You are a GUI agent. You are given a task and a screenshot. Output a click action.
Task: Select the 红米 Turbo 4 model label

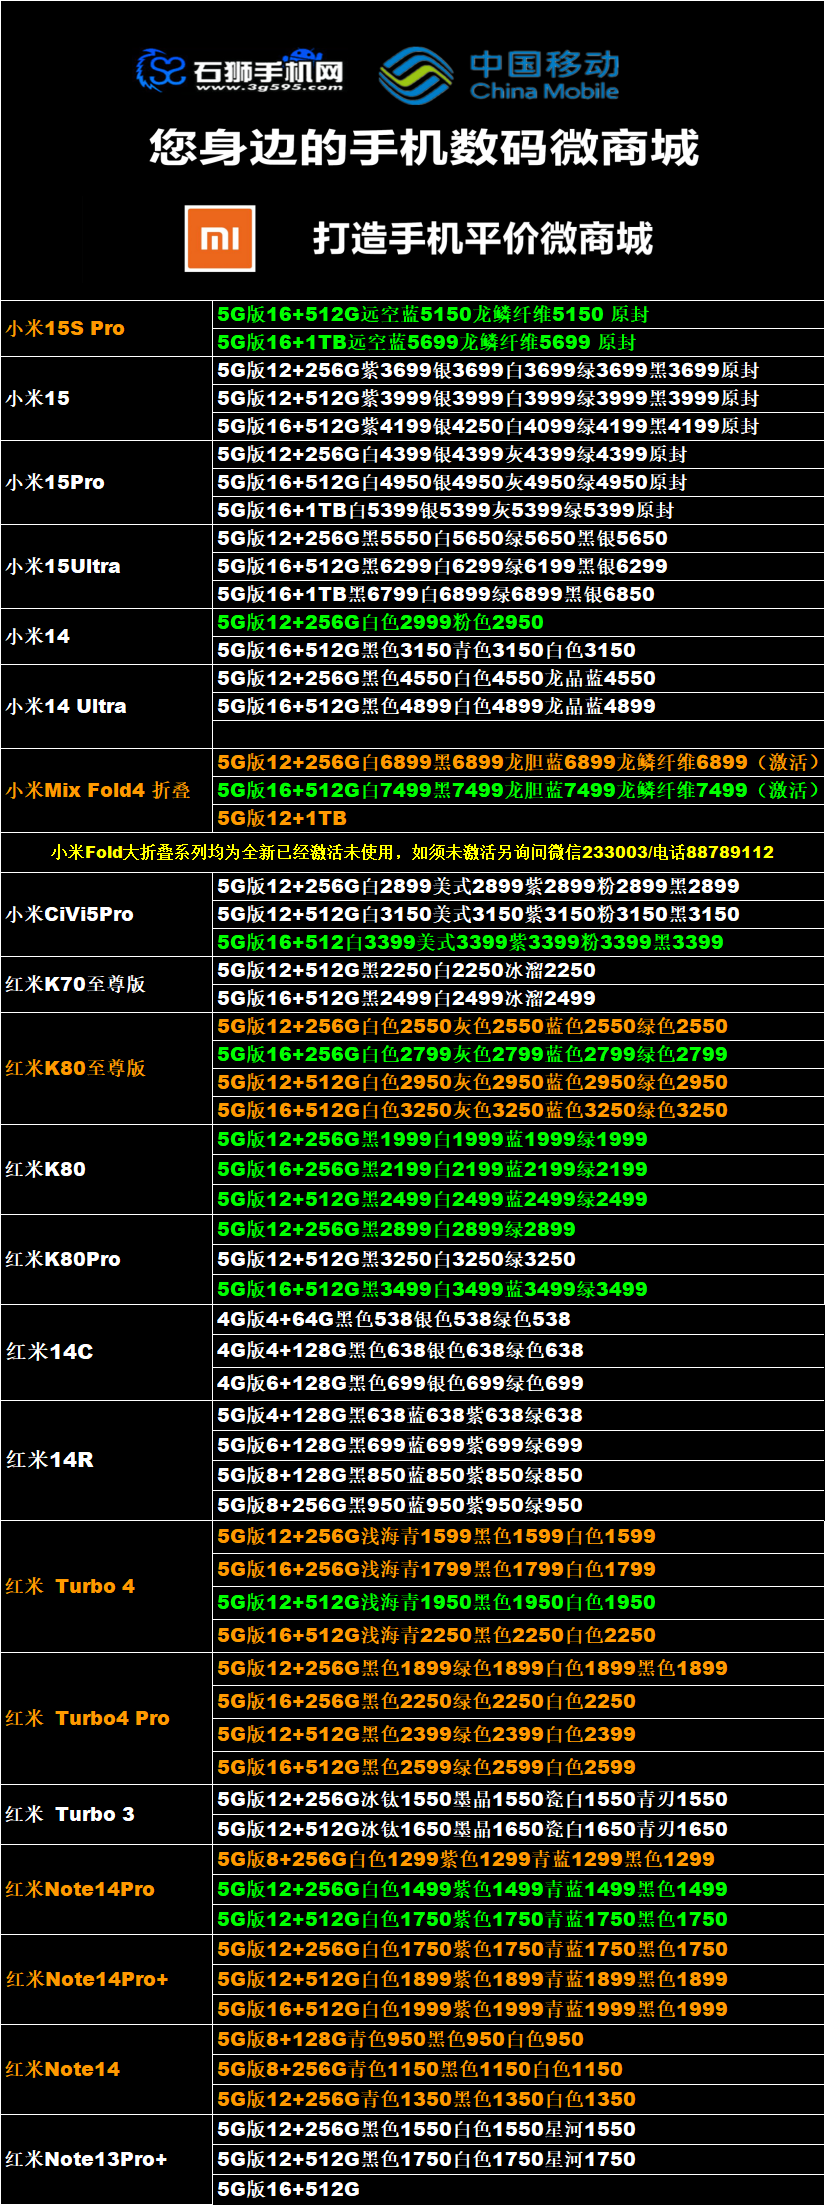70,1586
